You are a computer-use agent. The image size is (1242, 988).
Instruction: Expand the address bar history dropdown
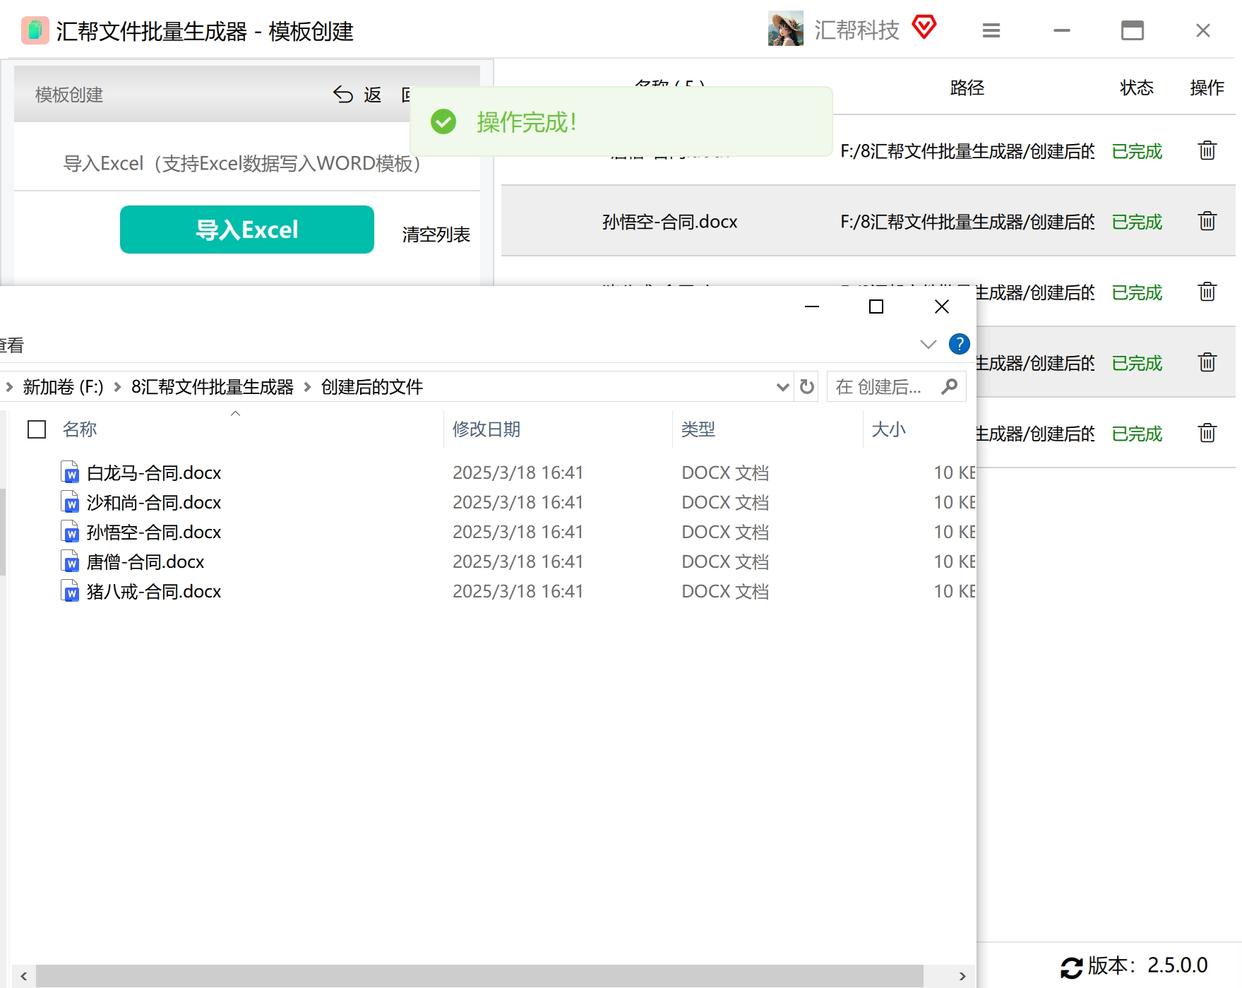(x=783, y=387)
